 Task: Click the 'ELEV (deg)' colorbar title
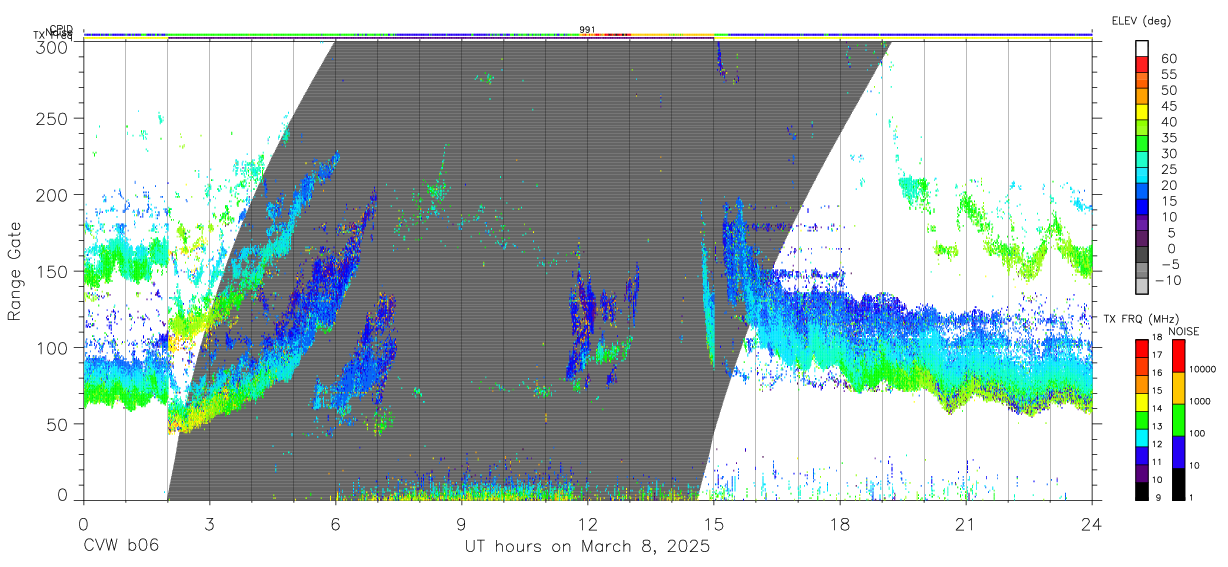coord(1141,20)
